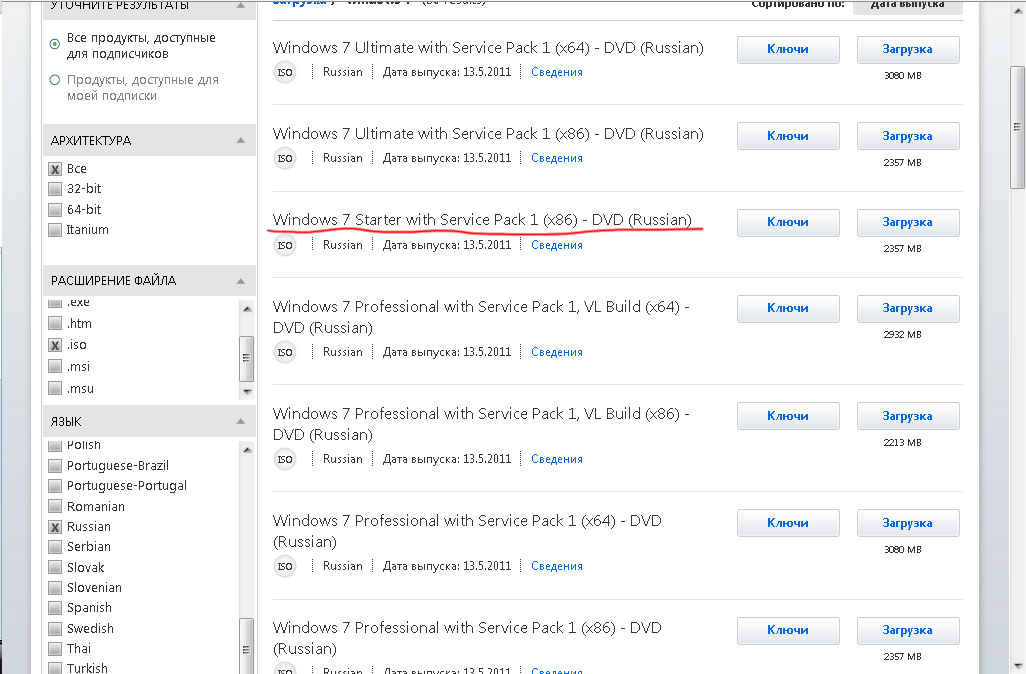This screenshot has width=1026, height=674.
Task: Click ISO icon for Professional VL Build x64
Action: coord(285,352)
